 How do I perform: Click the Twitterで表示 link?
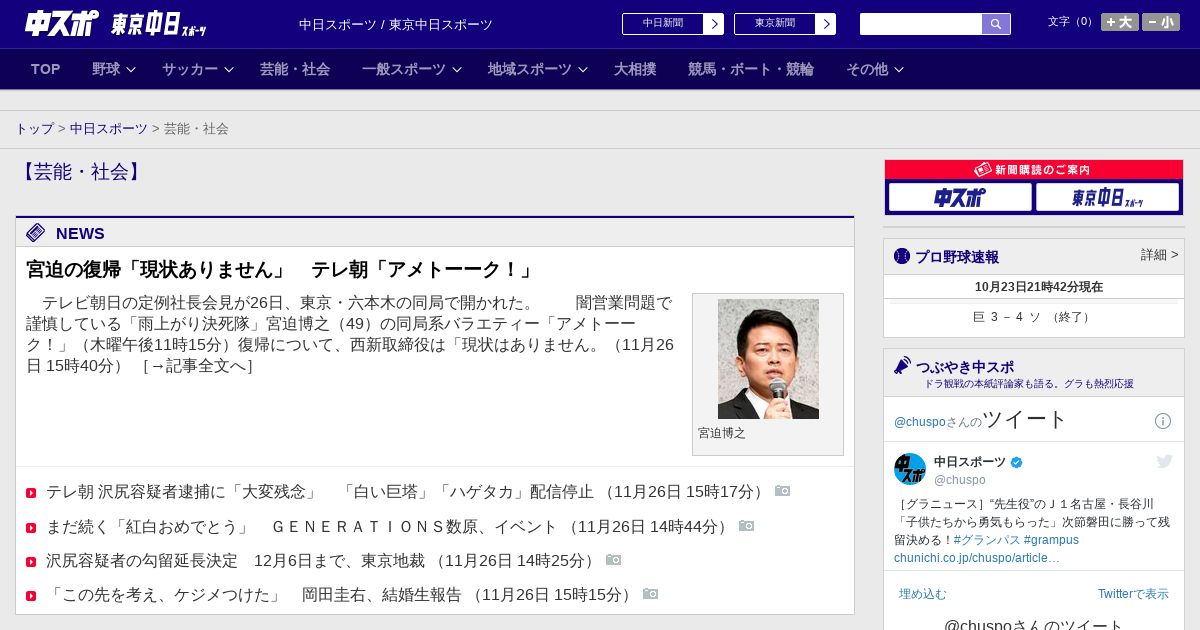click(1133, 594)
